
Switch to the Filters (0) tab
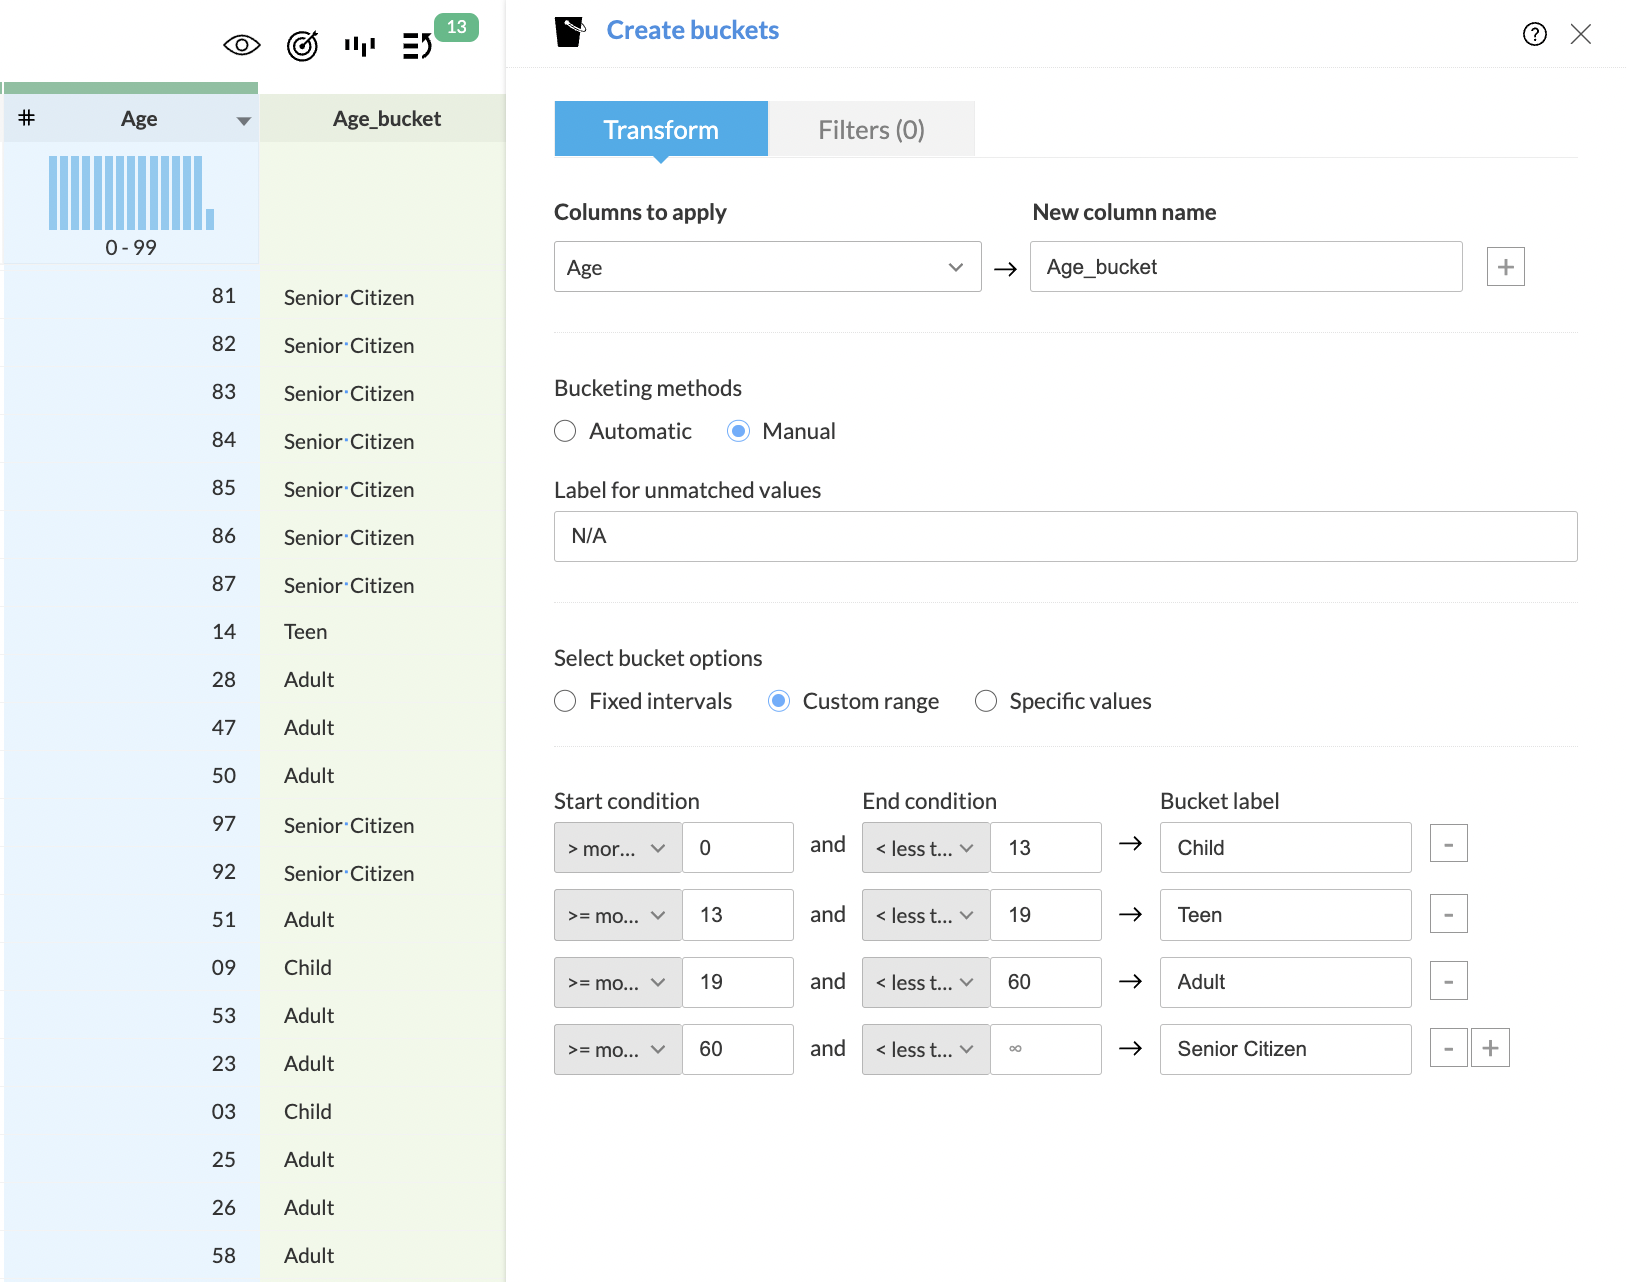(871, 130)
